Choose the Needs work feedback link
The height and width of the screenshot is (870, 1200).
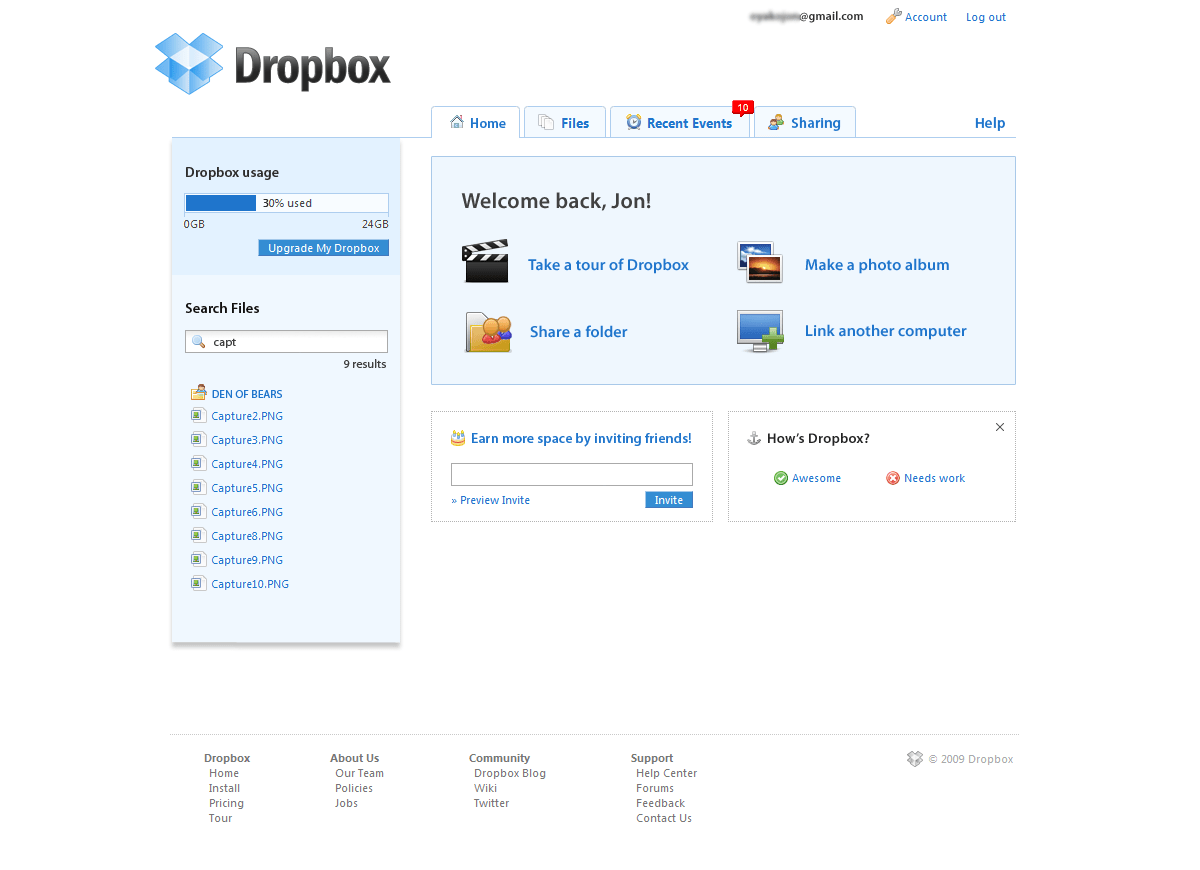pyautogui.click(x=934, y=478)
